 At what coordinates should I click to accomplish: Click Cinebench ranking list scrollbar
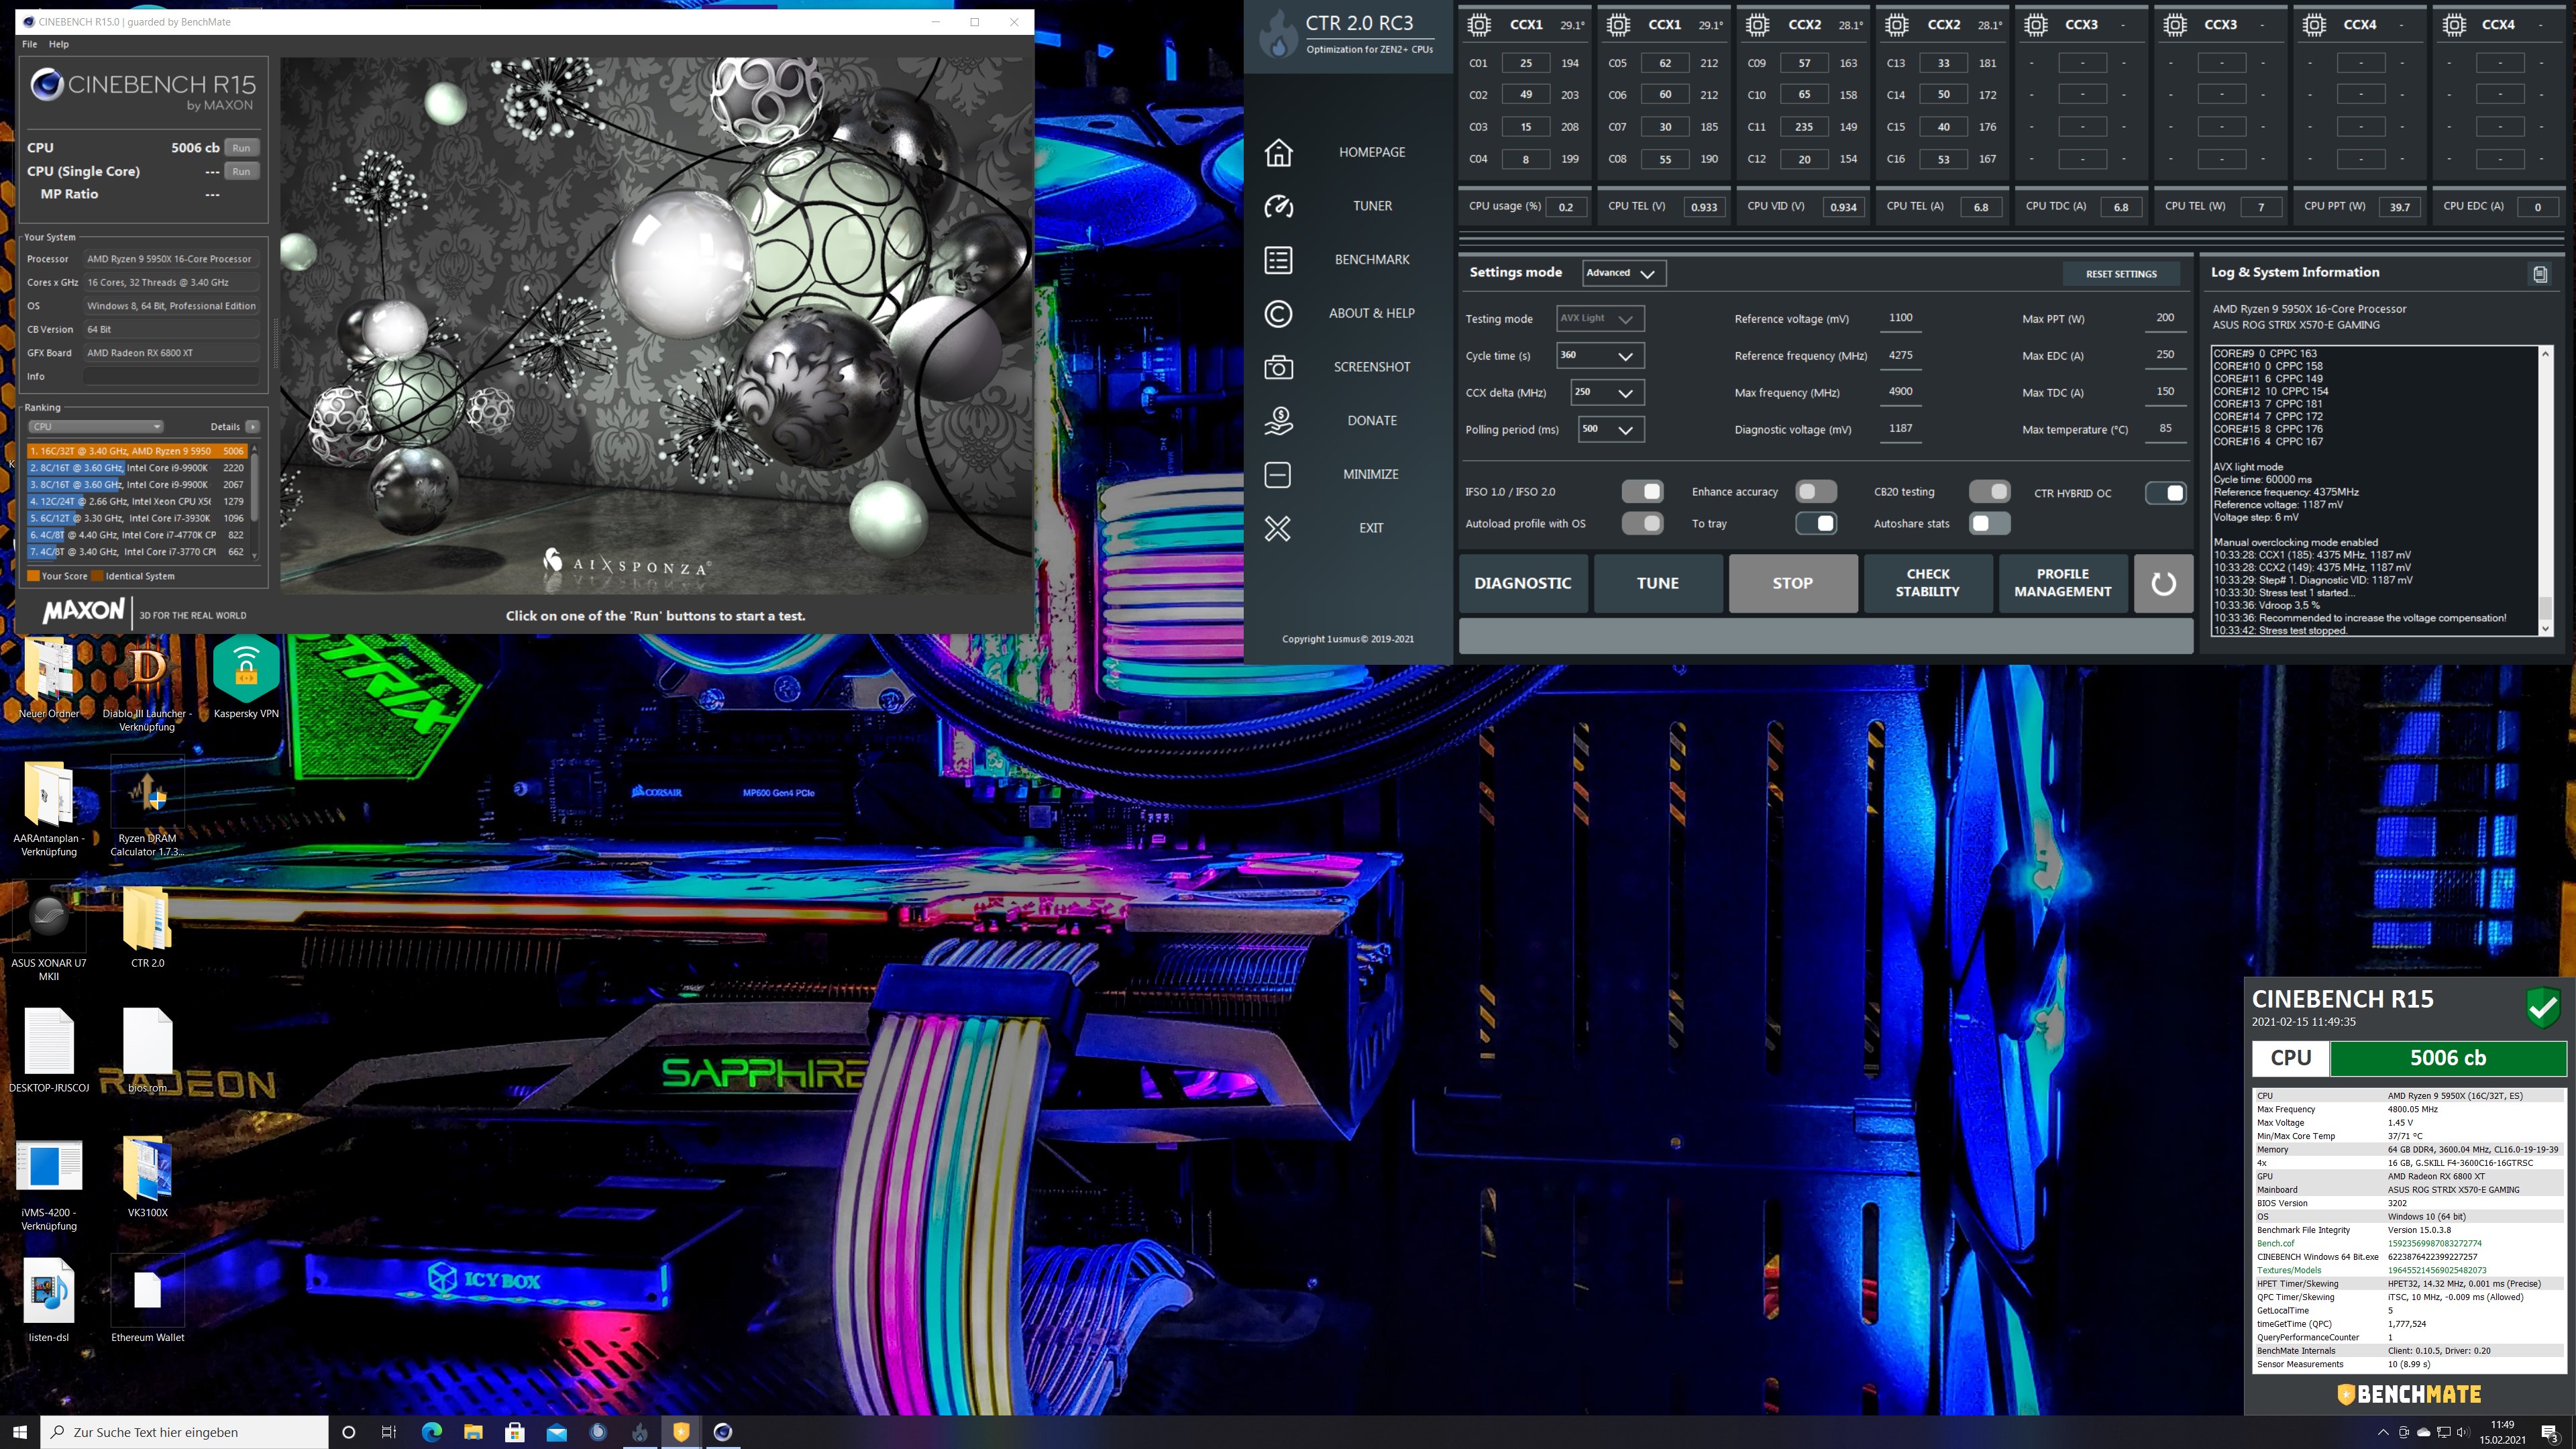coord(254,501)
